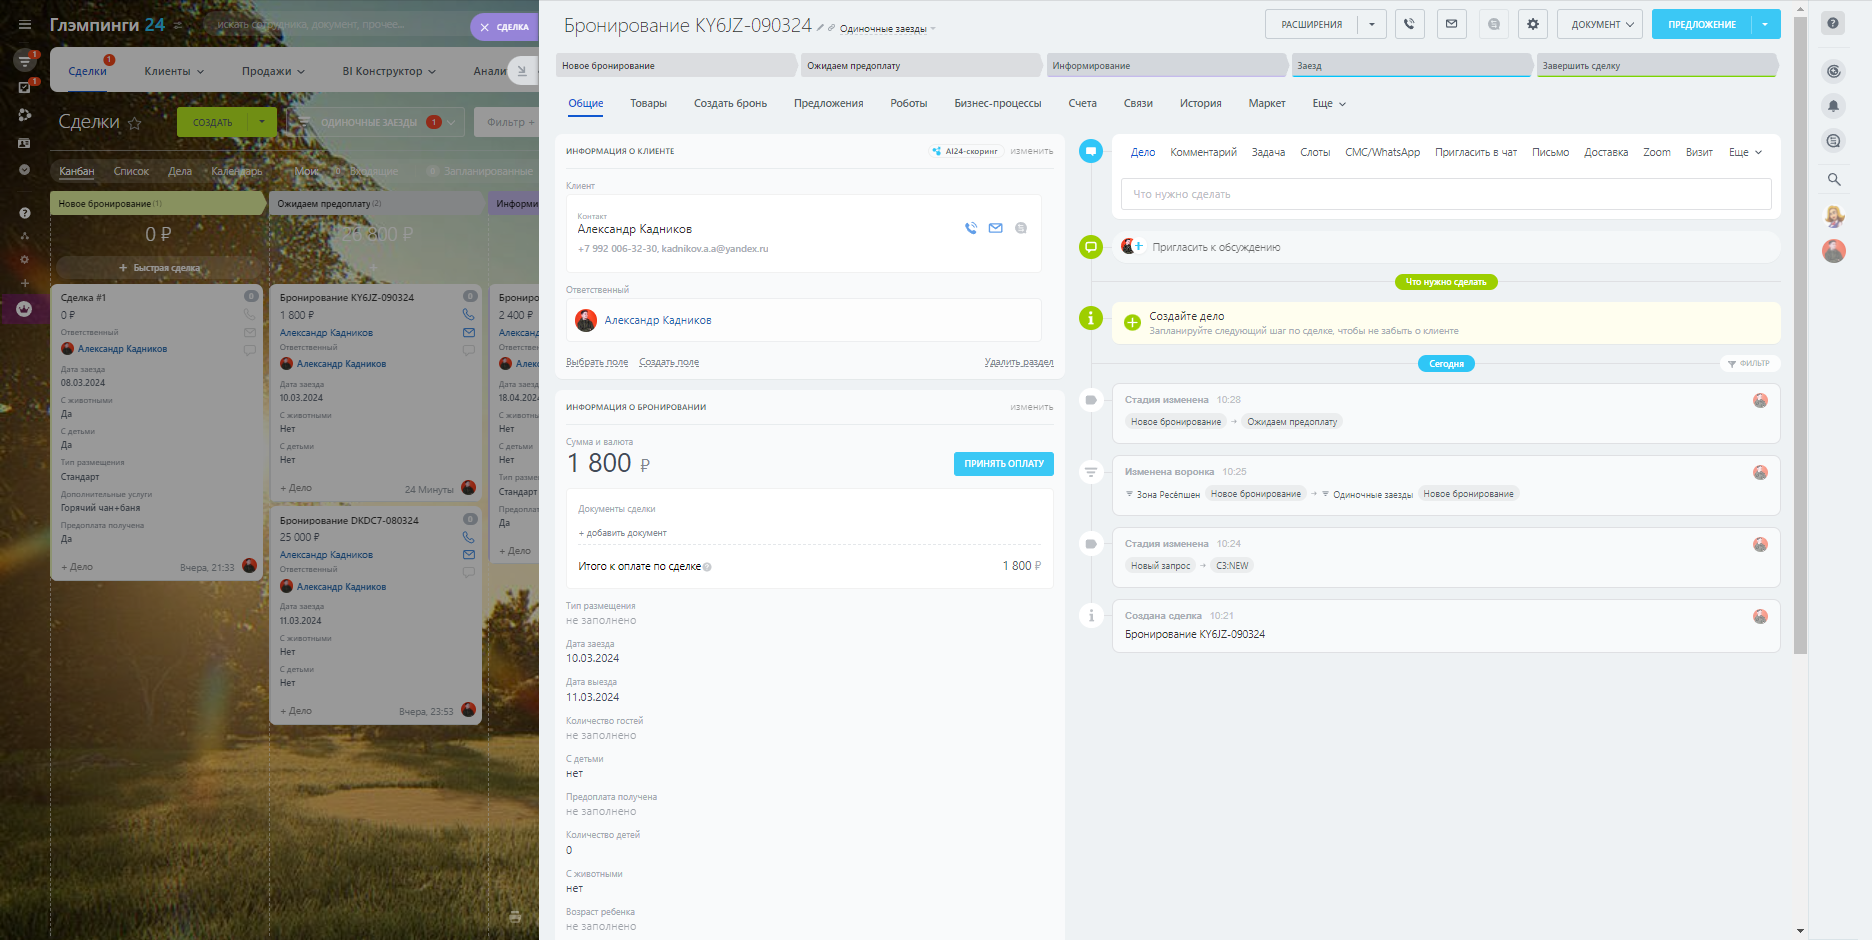
Task: Click the search magnifier in right sidebar
Action: (x=1833, y=180)
